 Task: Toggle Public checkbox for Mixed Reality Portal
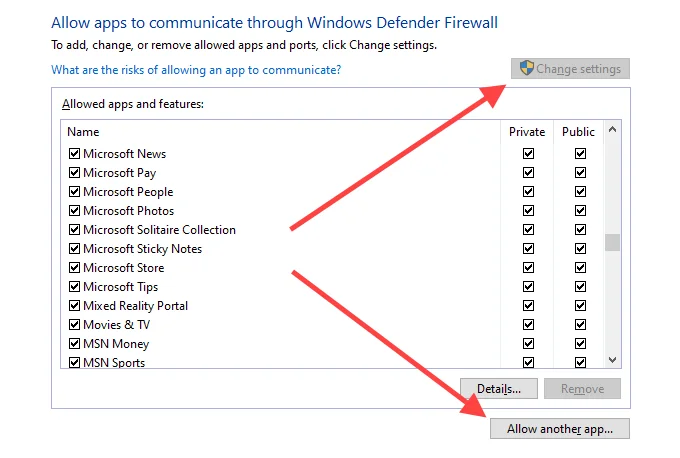tap(580, 306)
